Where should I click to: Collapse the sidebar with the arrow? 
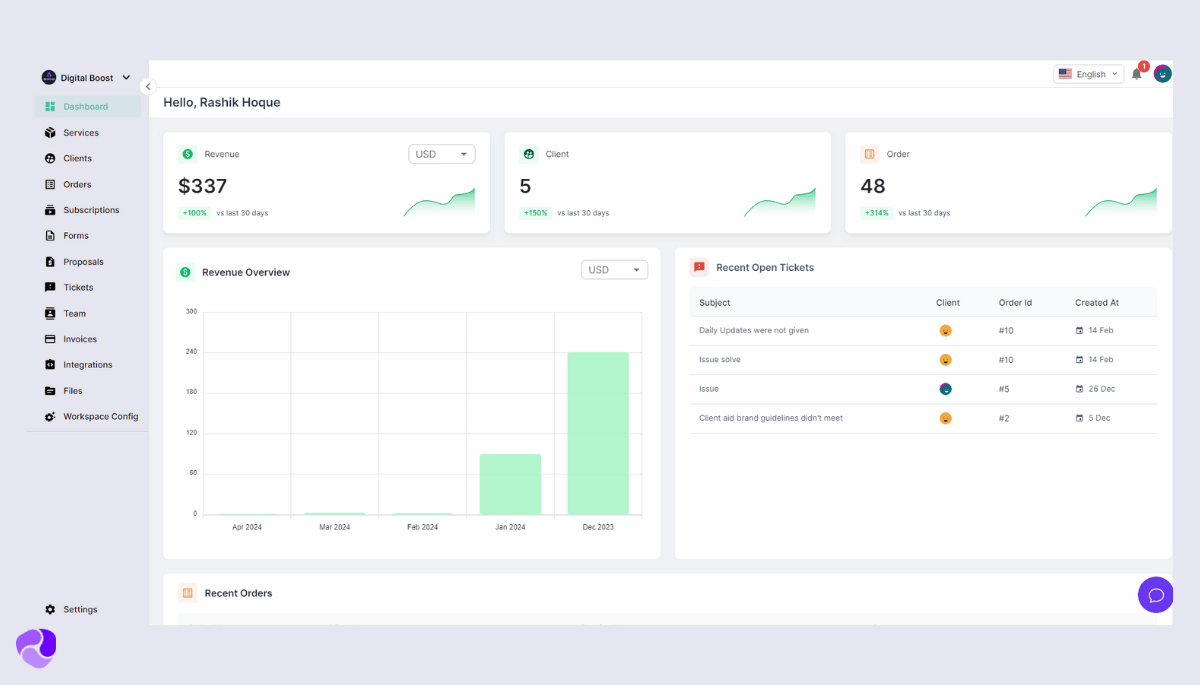coord(148,86)
